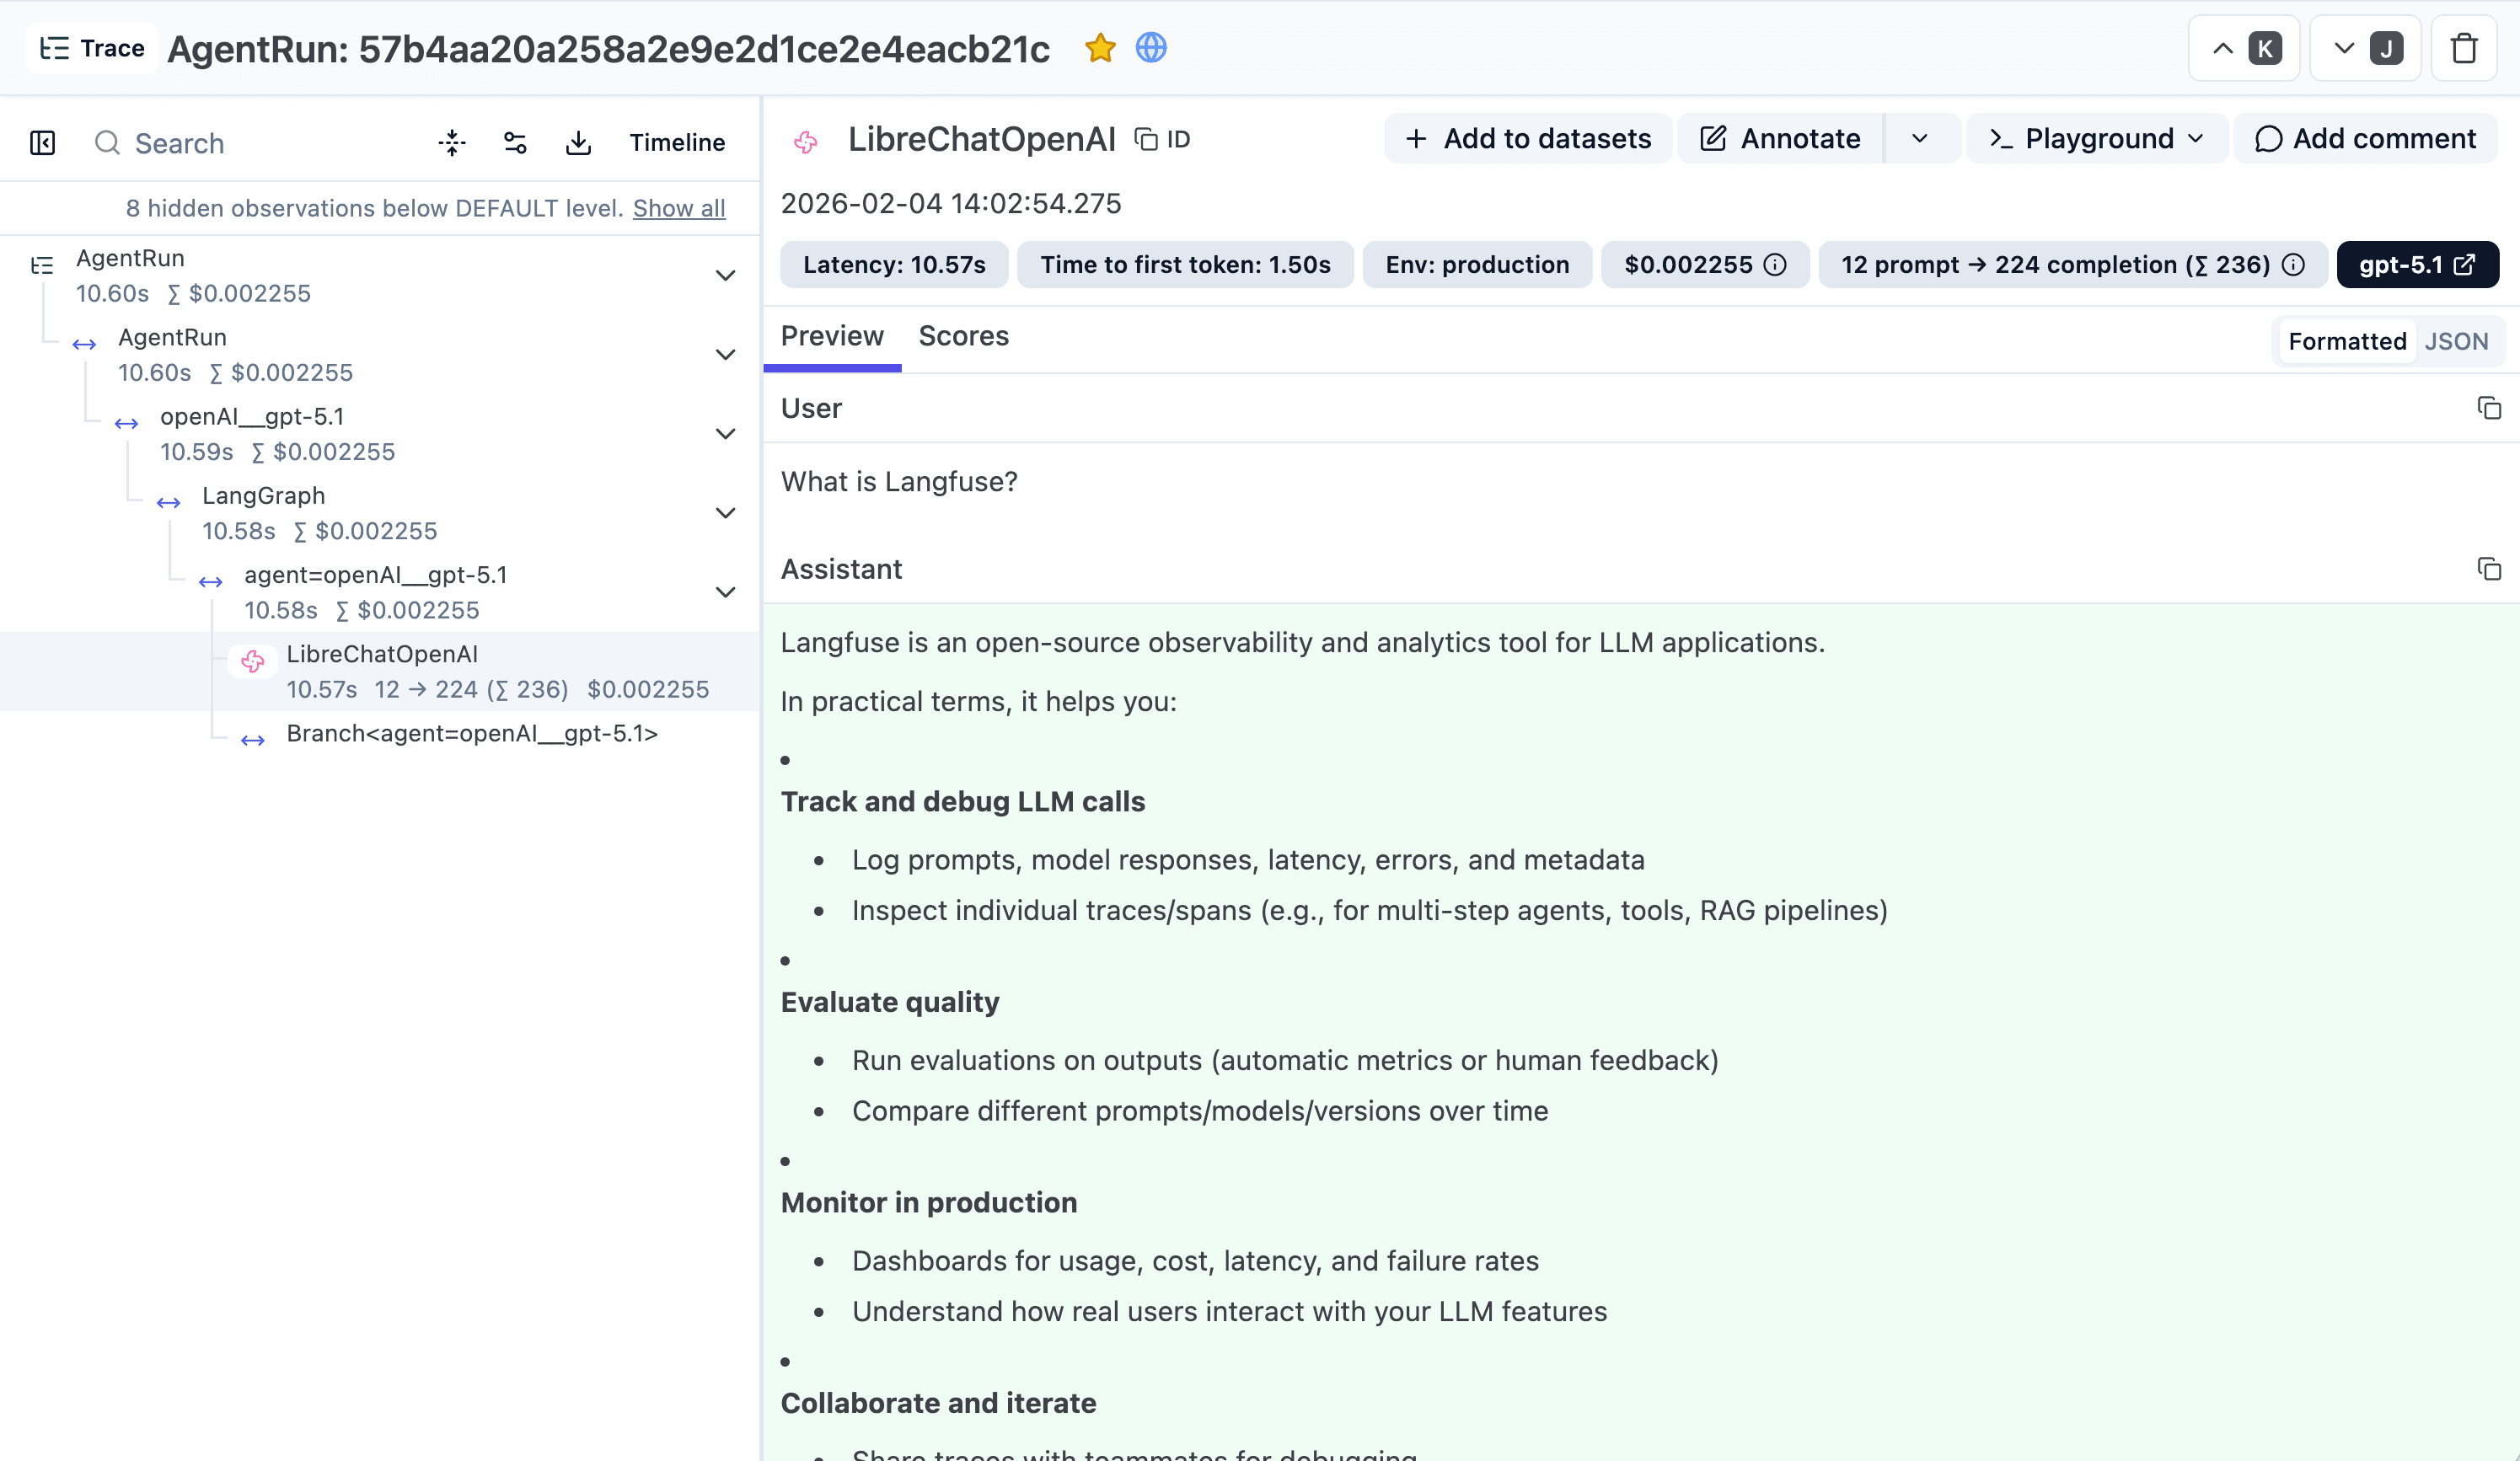The height and width of the screenshot is (1461, 2520).
Task: Copy the Assistant response content
Action: click(x=2488, y=568)
